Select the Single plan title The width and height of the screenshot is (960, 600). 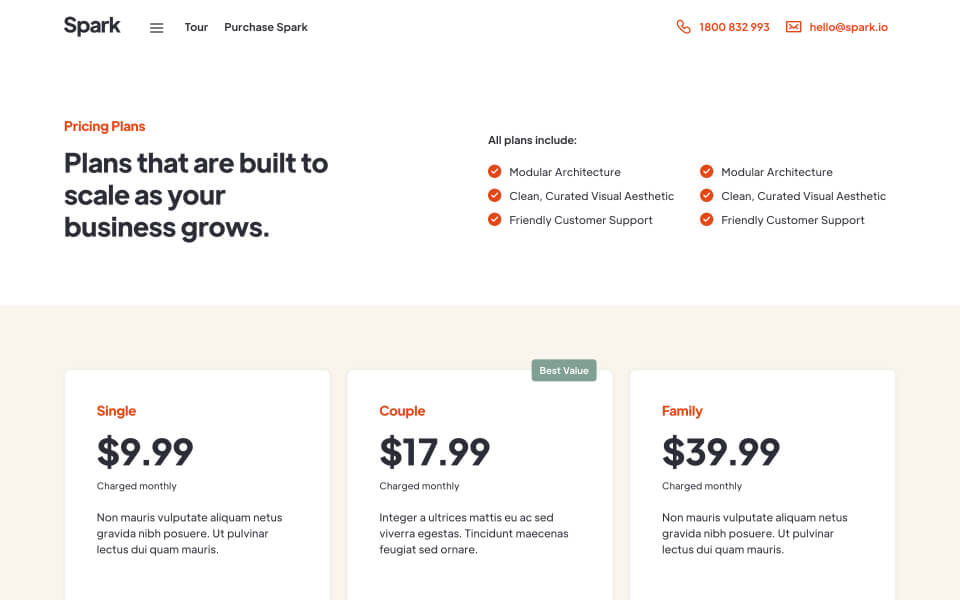[x=116, y=411]
